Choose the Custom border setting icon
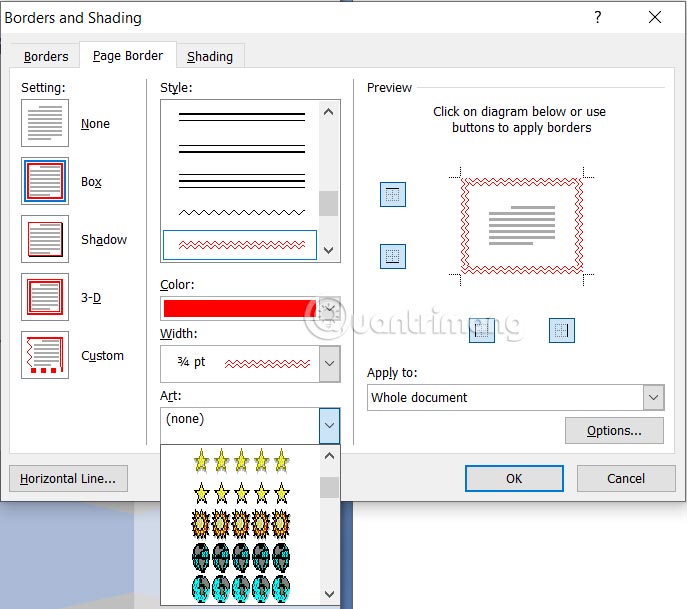 (x=45, y=355)
